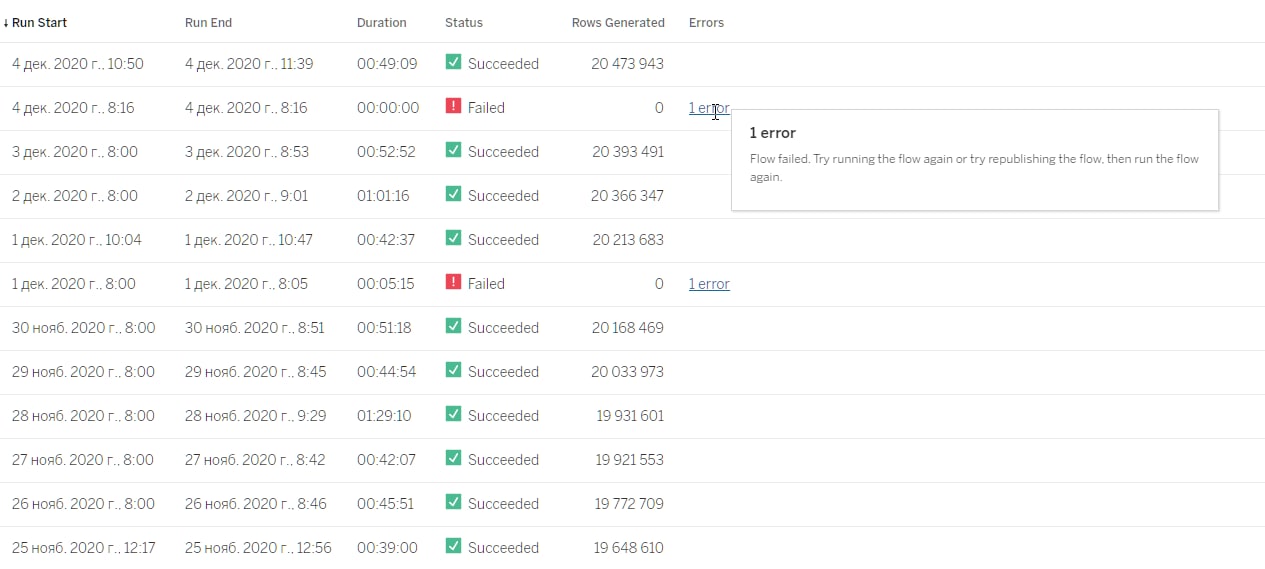Click the duration value 00:52:52
The height and width of the screenshot is (569, 1265).
[386, 152]
